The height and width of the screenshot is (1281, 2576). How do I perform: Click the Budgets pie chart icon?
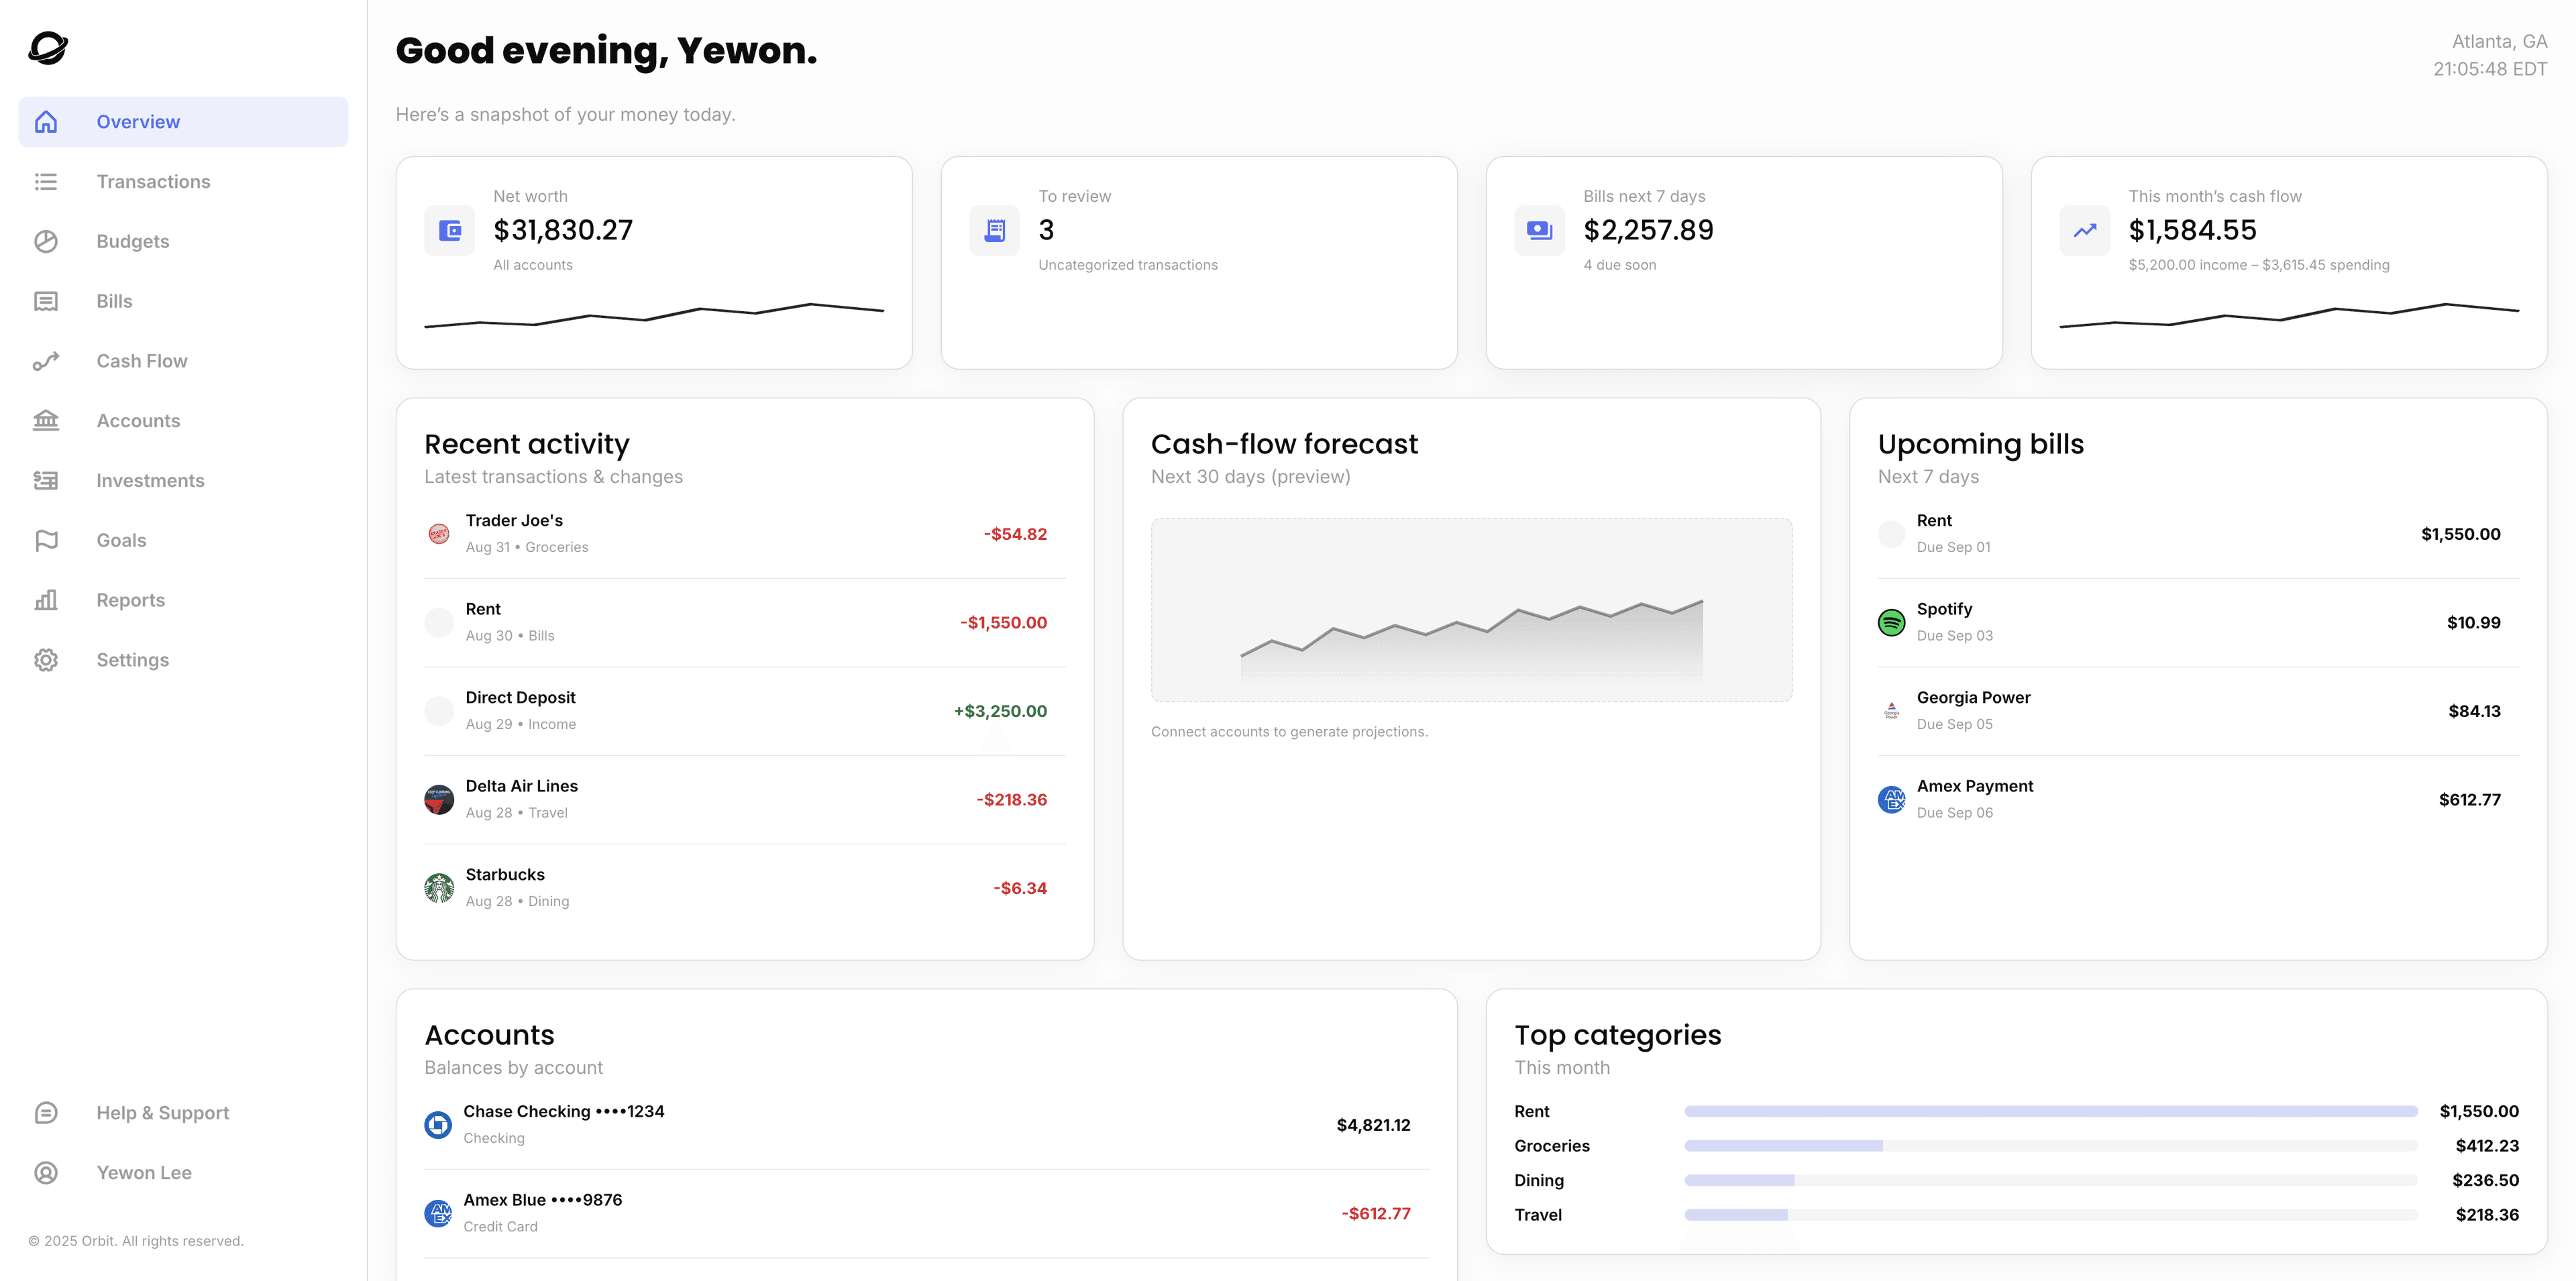click(46, 241)
